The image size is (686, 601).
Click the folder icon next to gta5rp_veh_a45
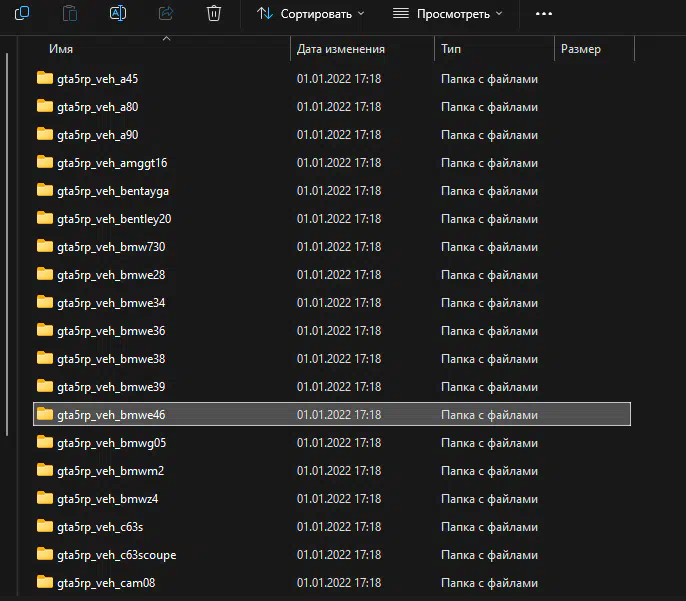(44, 78)
